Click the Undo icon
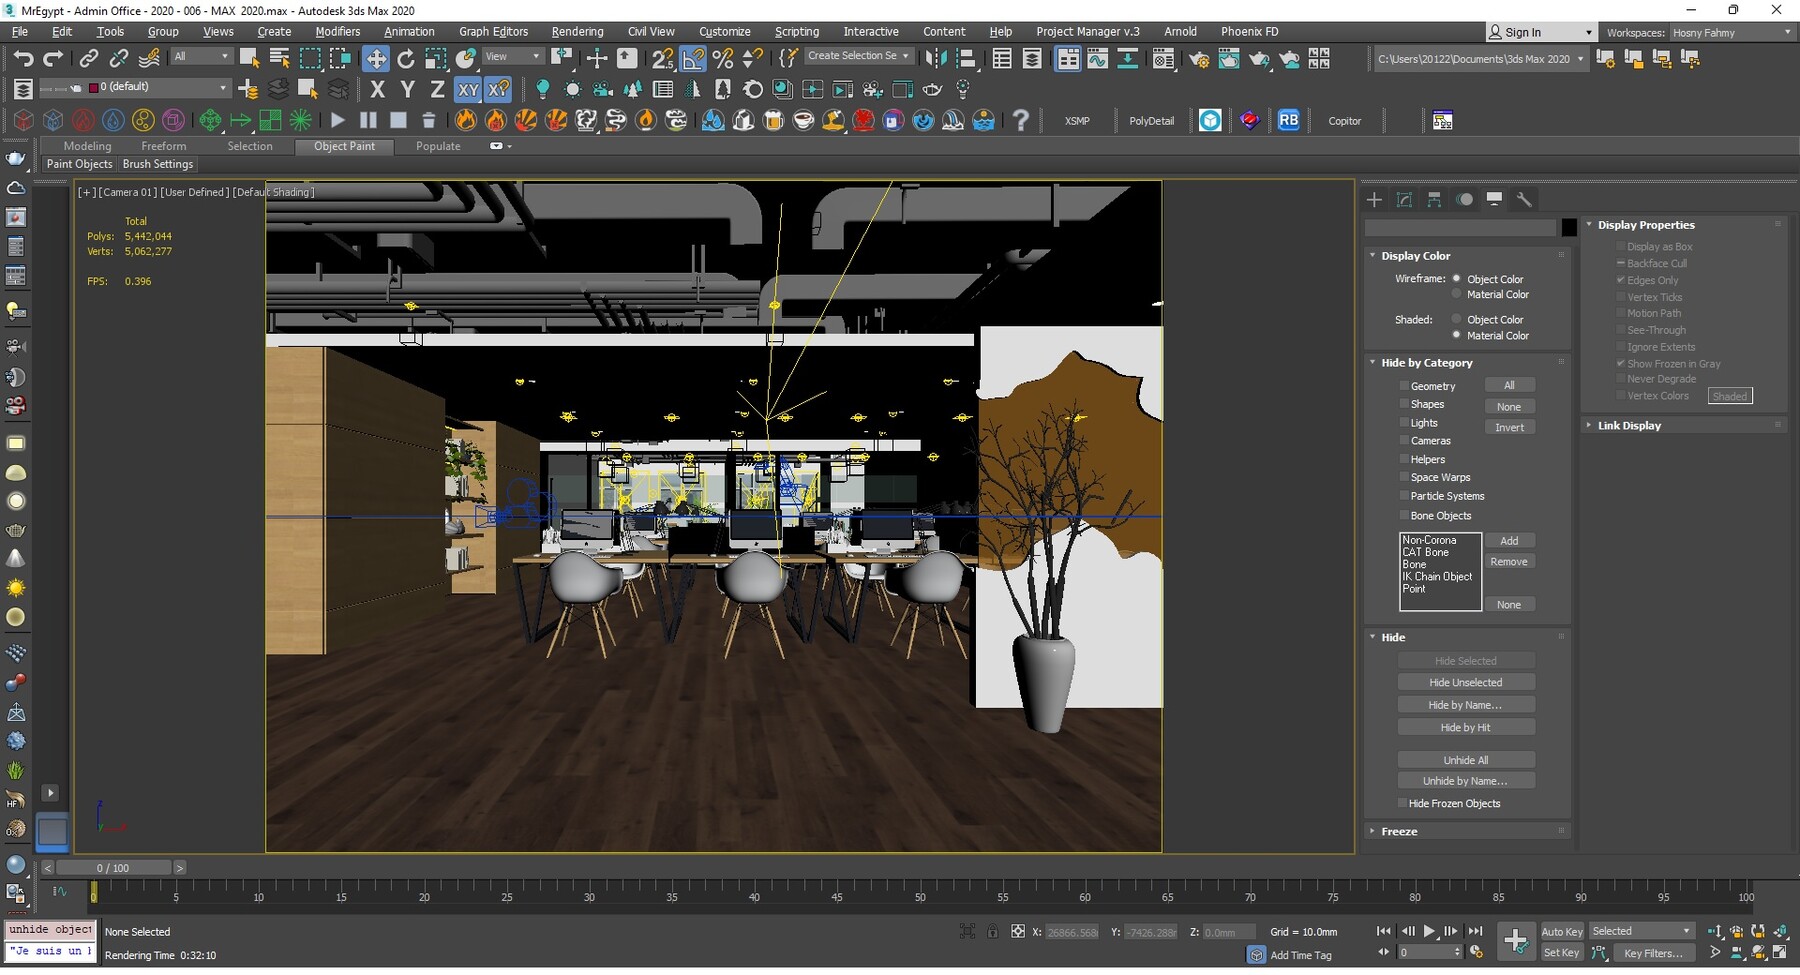Viewport: 1800px width, 975px height. pos(24,58)
